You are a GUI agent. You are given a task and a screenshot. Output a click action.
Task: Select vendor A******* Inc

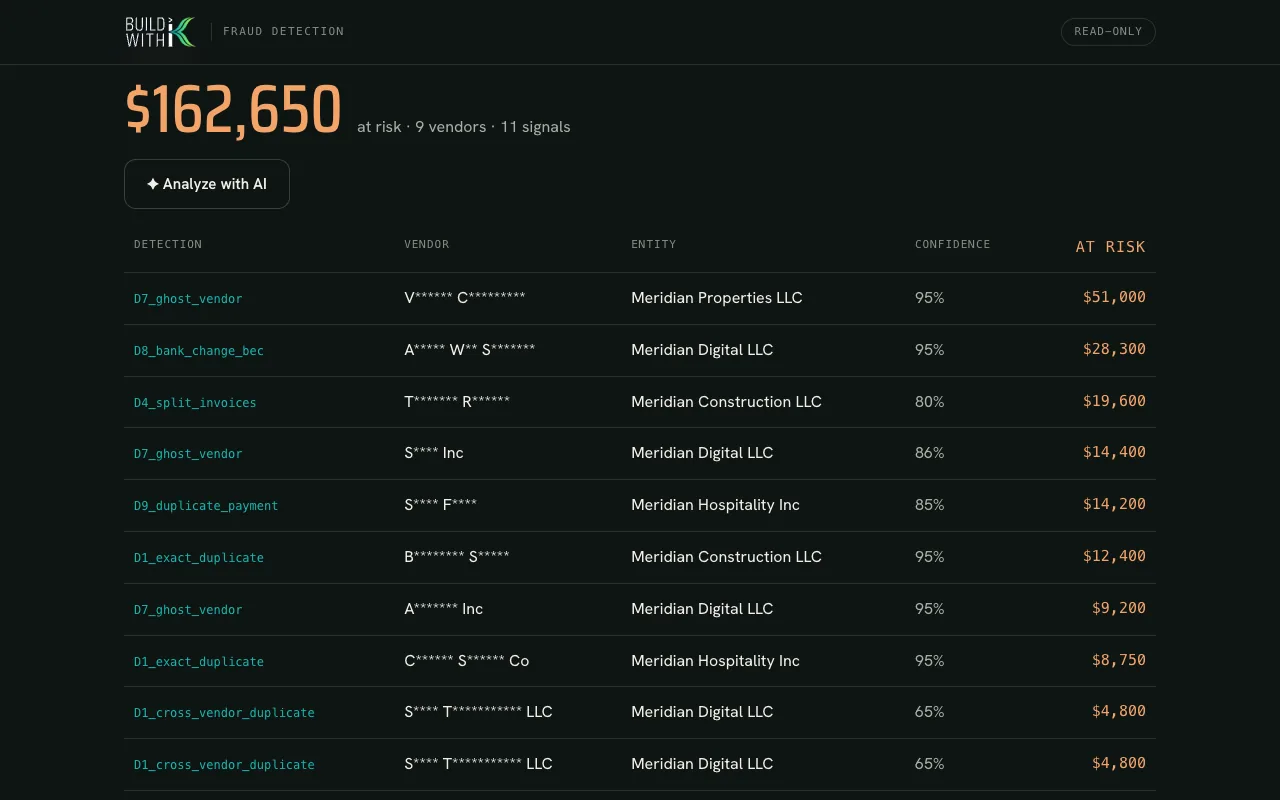444,609
